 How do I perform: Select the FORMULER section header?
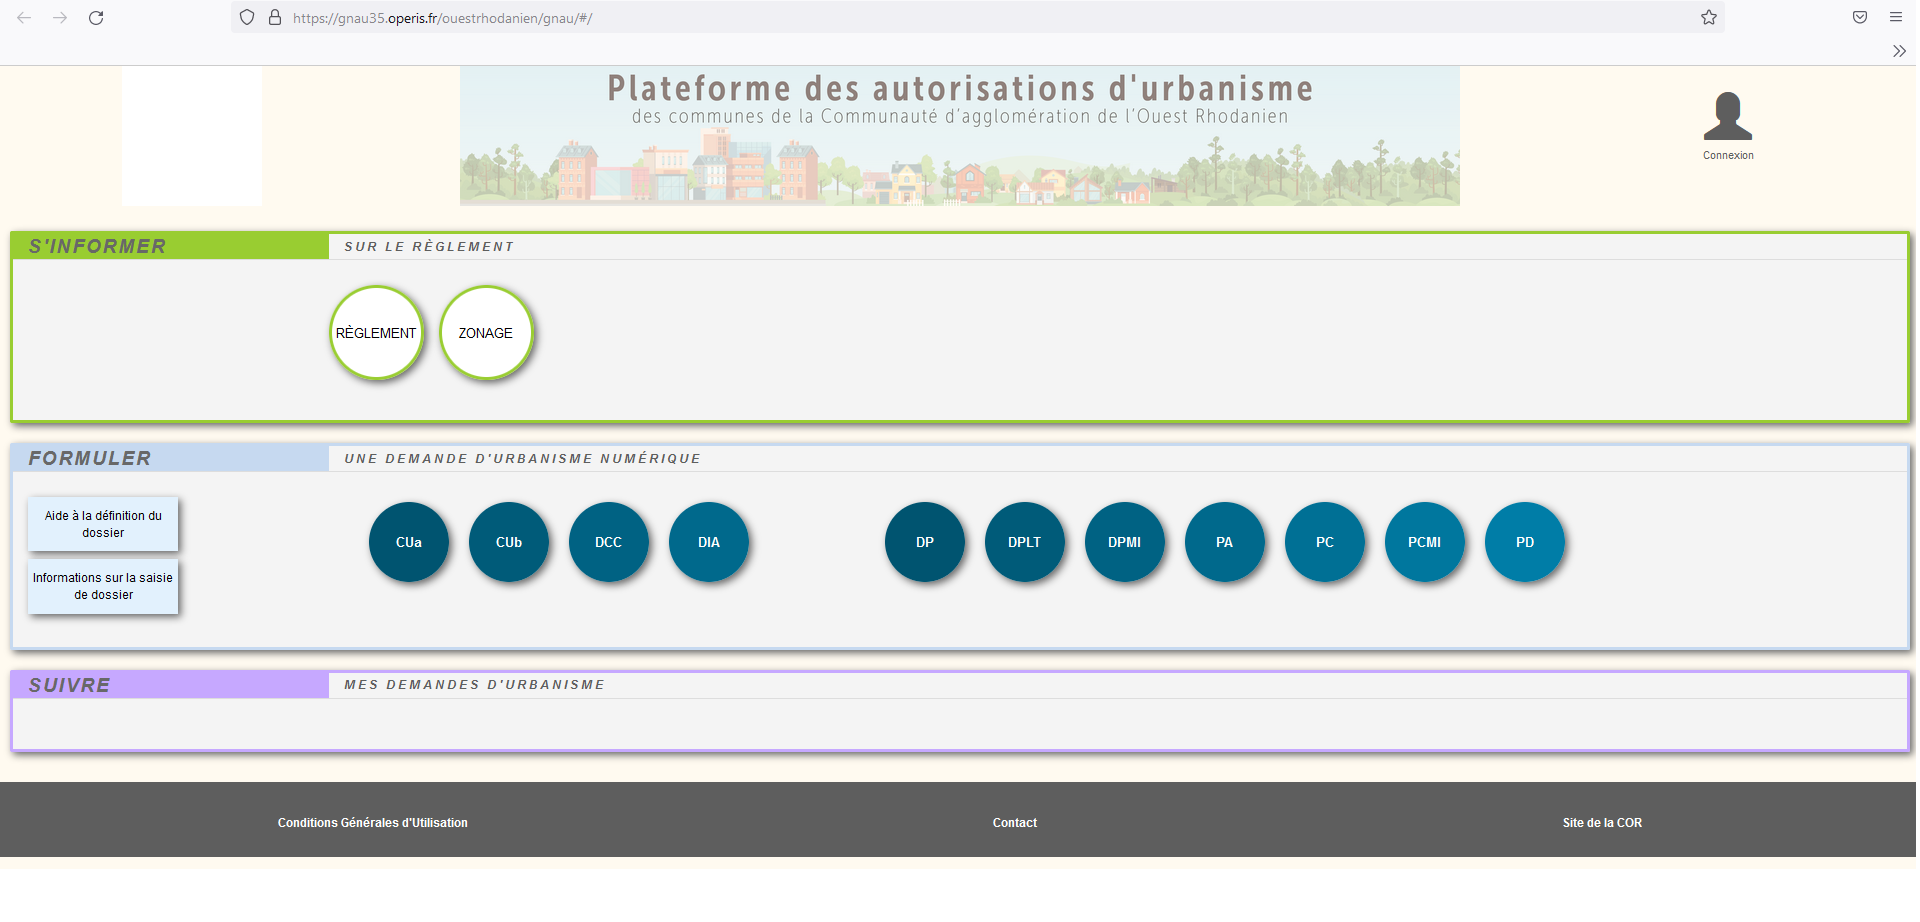170,458
